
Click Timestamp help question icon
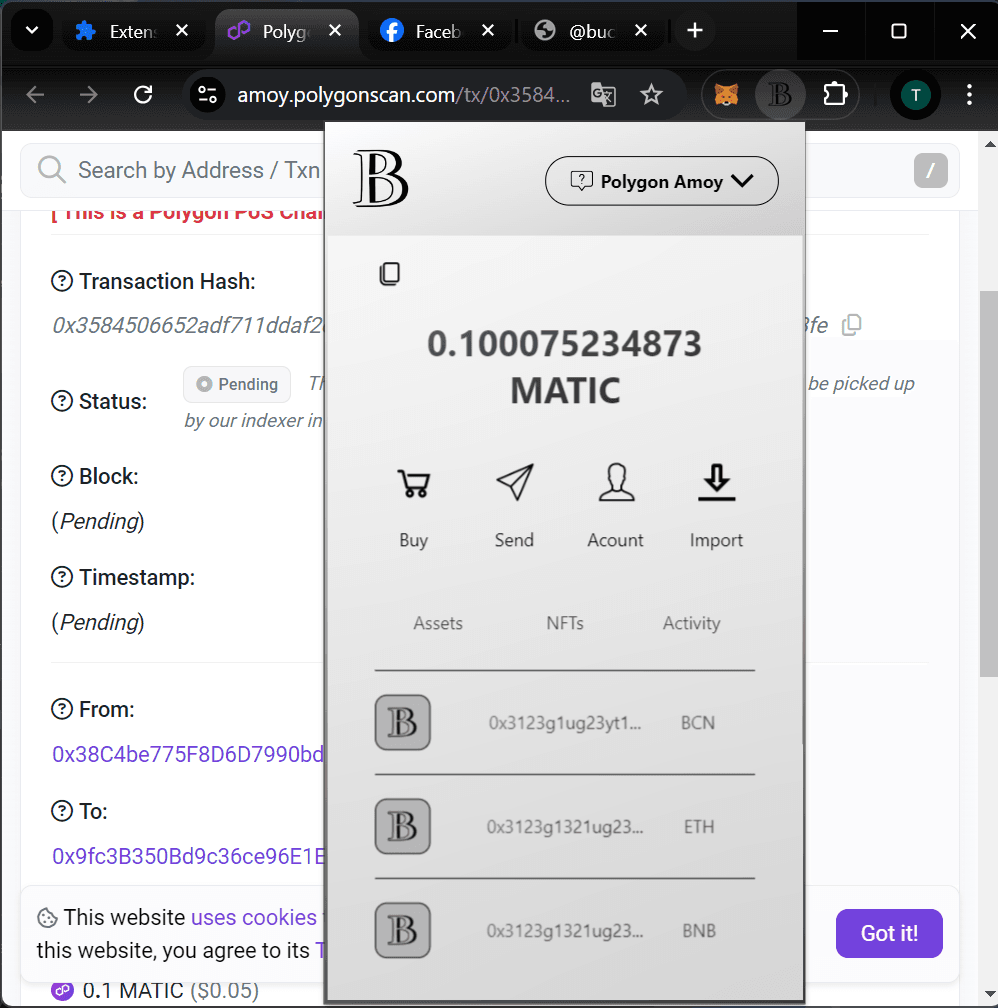coord(62,577)
